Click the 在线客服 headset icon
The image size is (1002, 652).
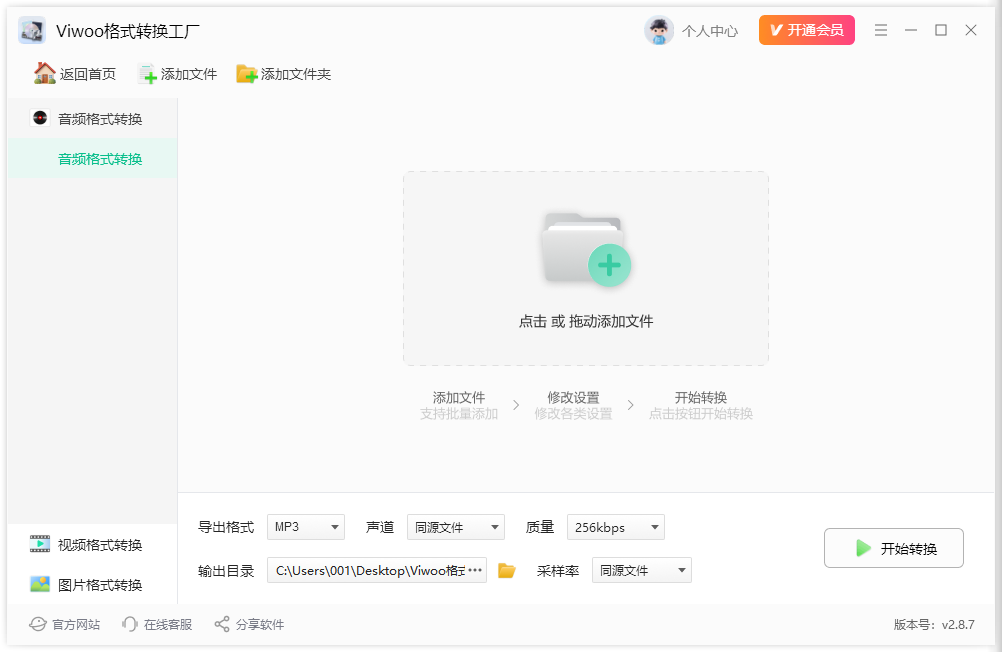(x=129, y=624)
